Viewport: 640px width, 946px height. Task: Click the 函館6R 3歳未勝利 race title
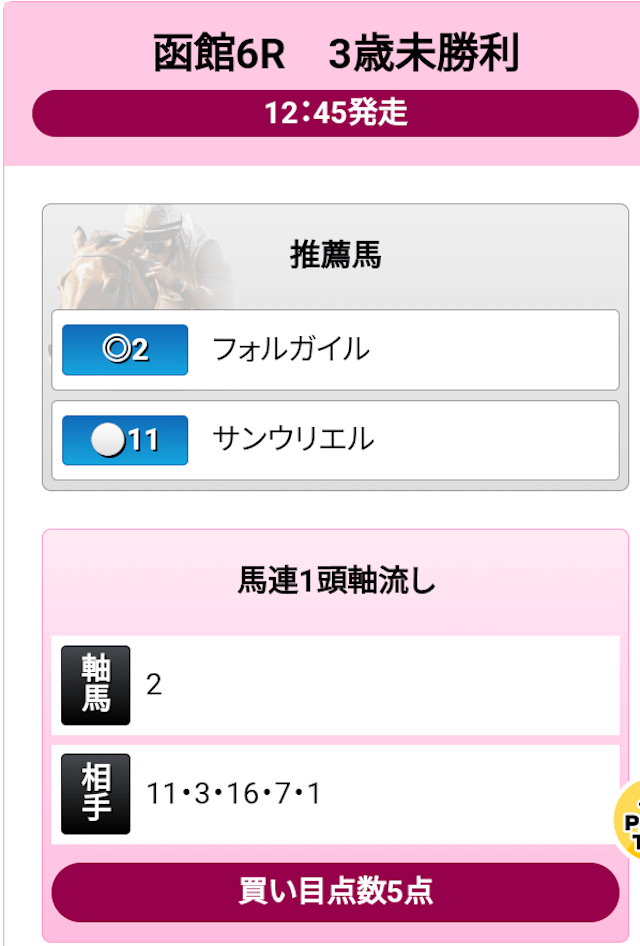(x=335, y=53)
